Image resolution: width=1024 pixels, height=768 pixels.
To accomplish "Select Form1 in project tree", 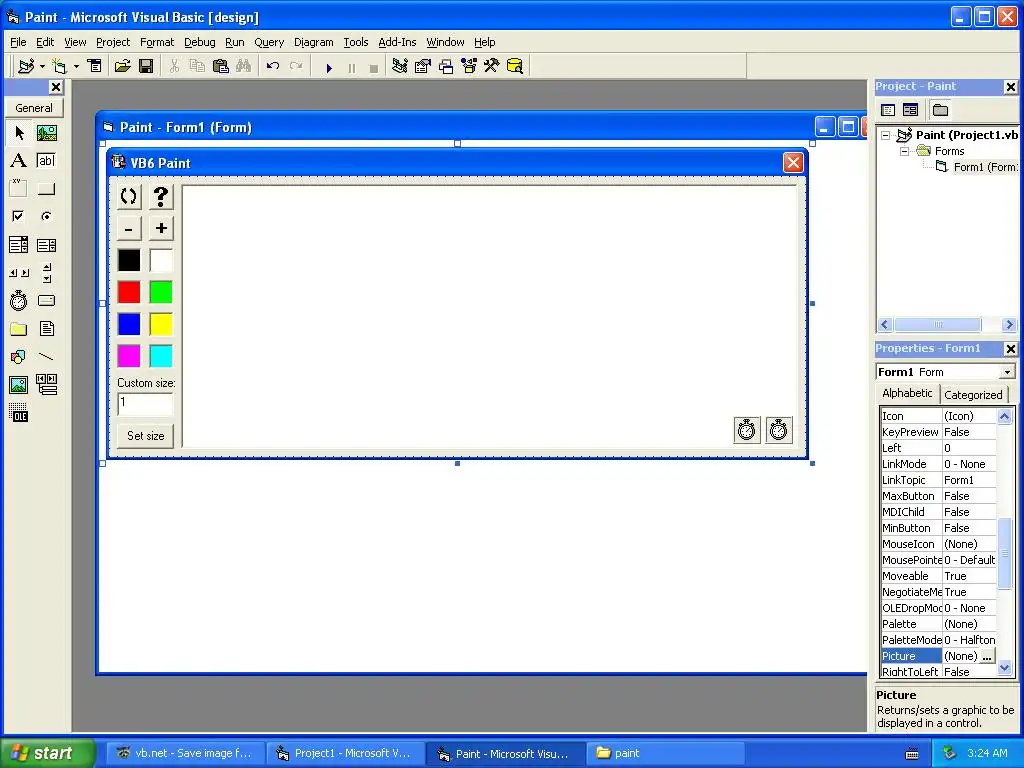I will point(985,167).
